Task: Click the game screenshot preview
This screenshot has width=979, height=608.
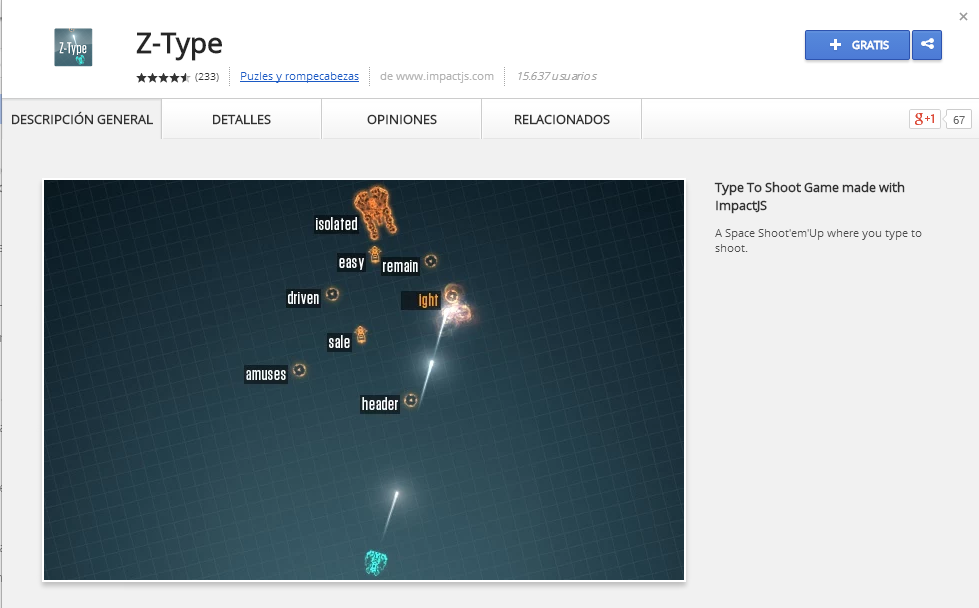Action: pos(364,380)
